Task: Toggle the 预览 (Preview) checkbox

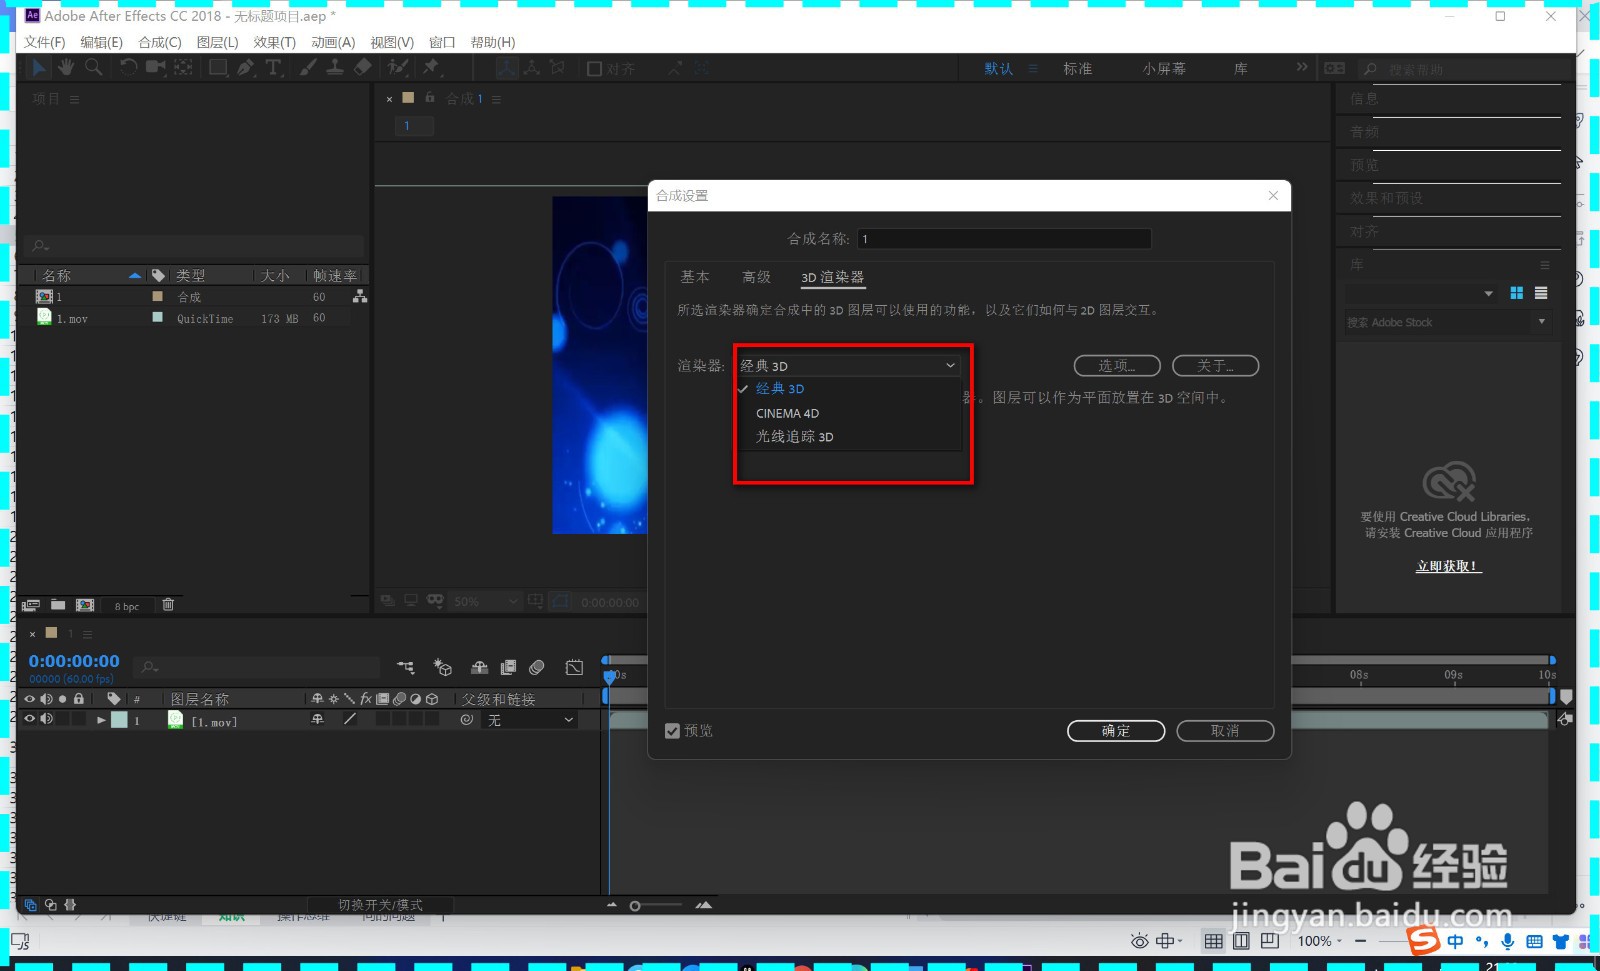Action: pos(673,731)
